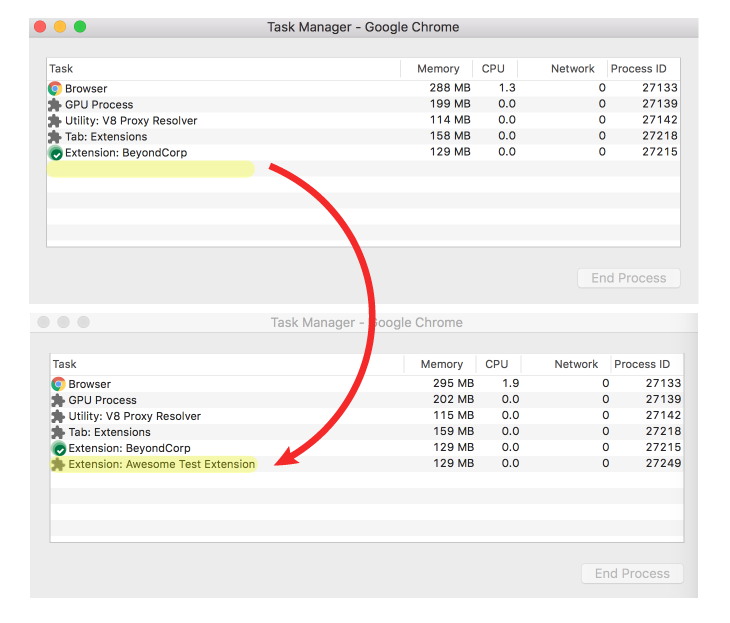Click CPU value 1.9 in lower window
Image resolution: width=730 pixels, height=623 pixels.
[511, 383]
